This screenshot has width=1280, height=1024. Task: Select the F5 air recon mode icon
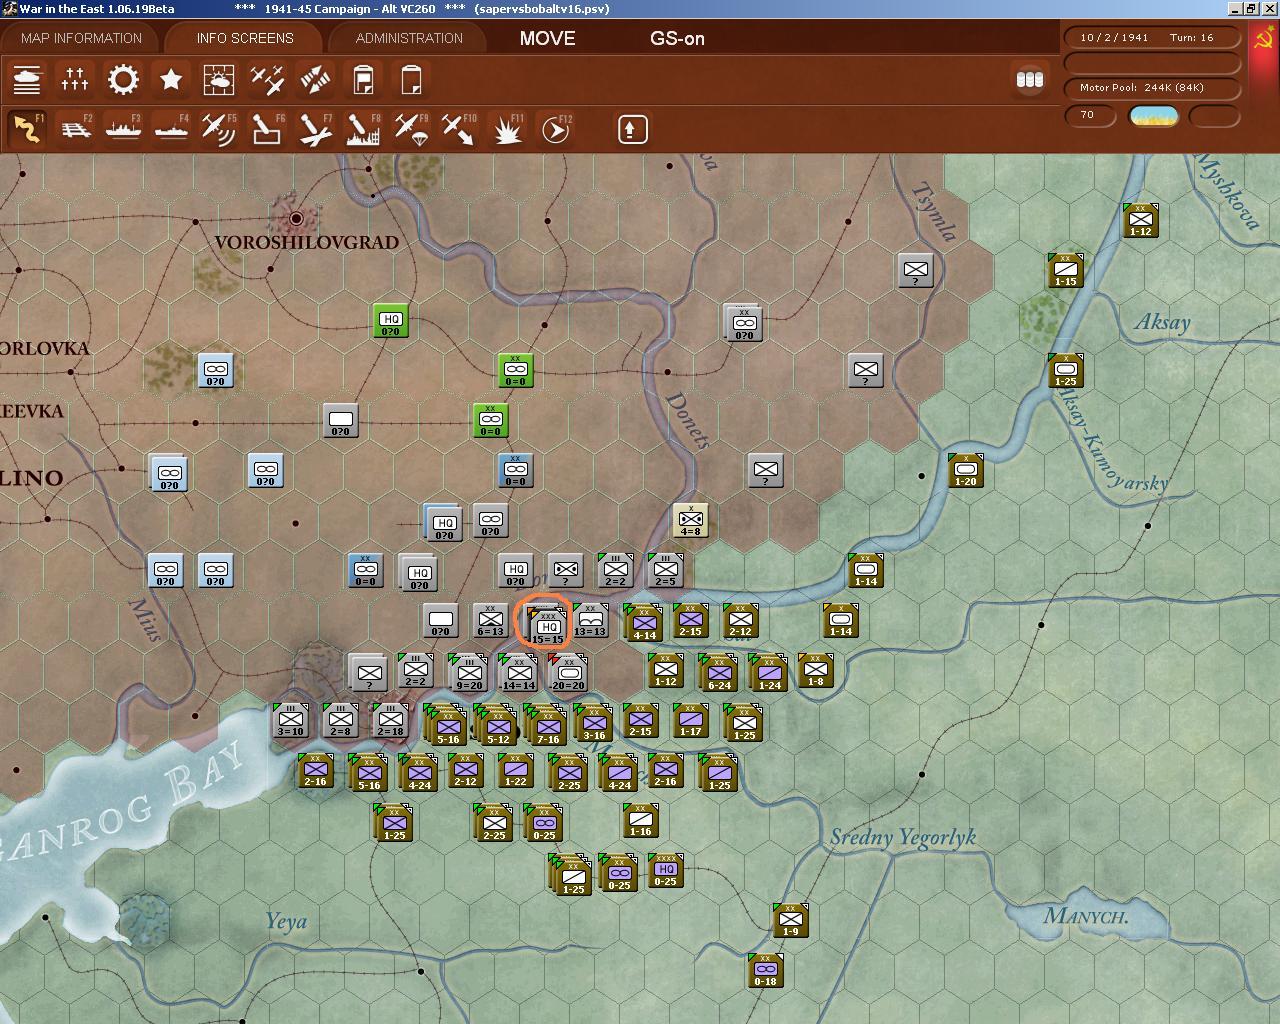coord(219,129)
